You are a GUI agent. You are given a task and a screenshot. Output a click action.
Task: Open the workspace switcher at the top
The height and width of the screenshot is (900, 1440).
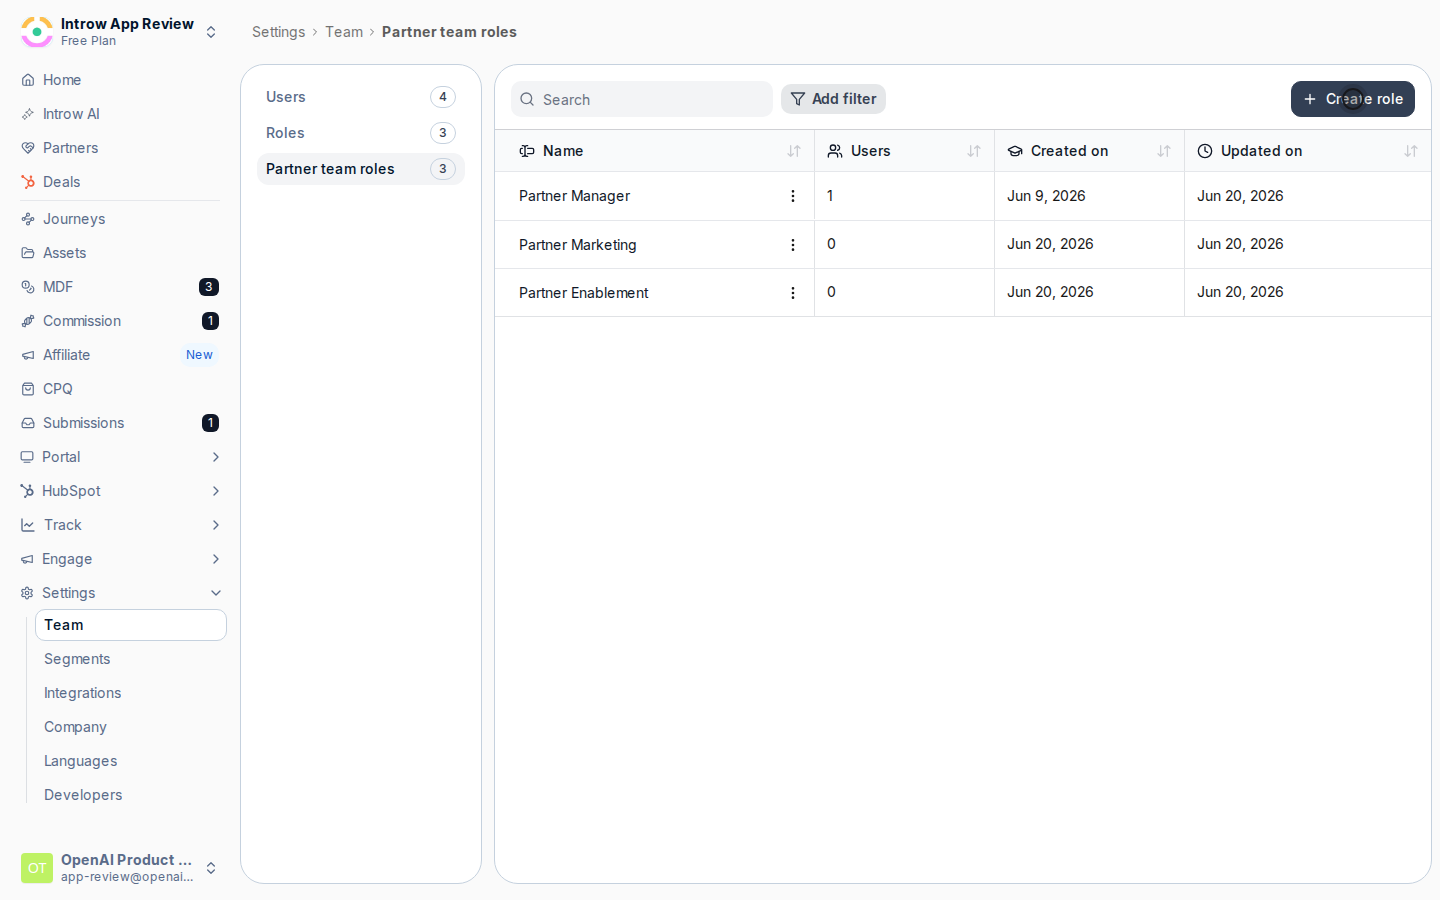[x=120, y=32]
